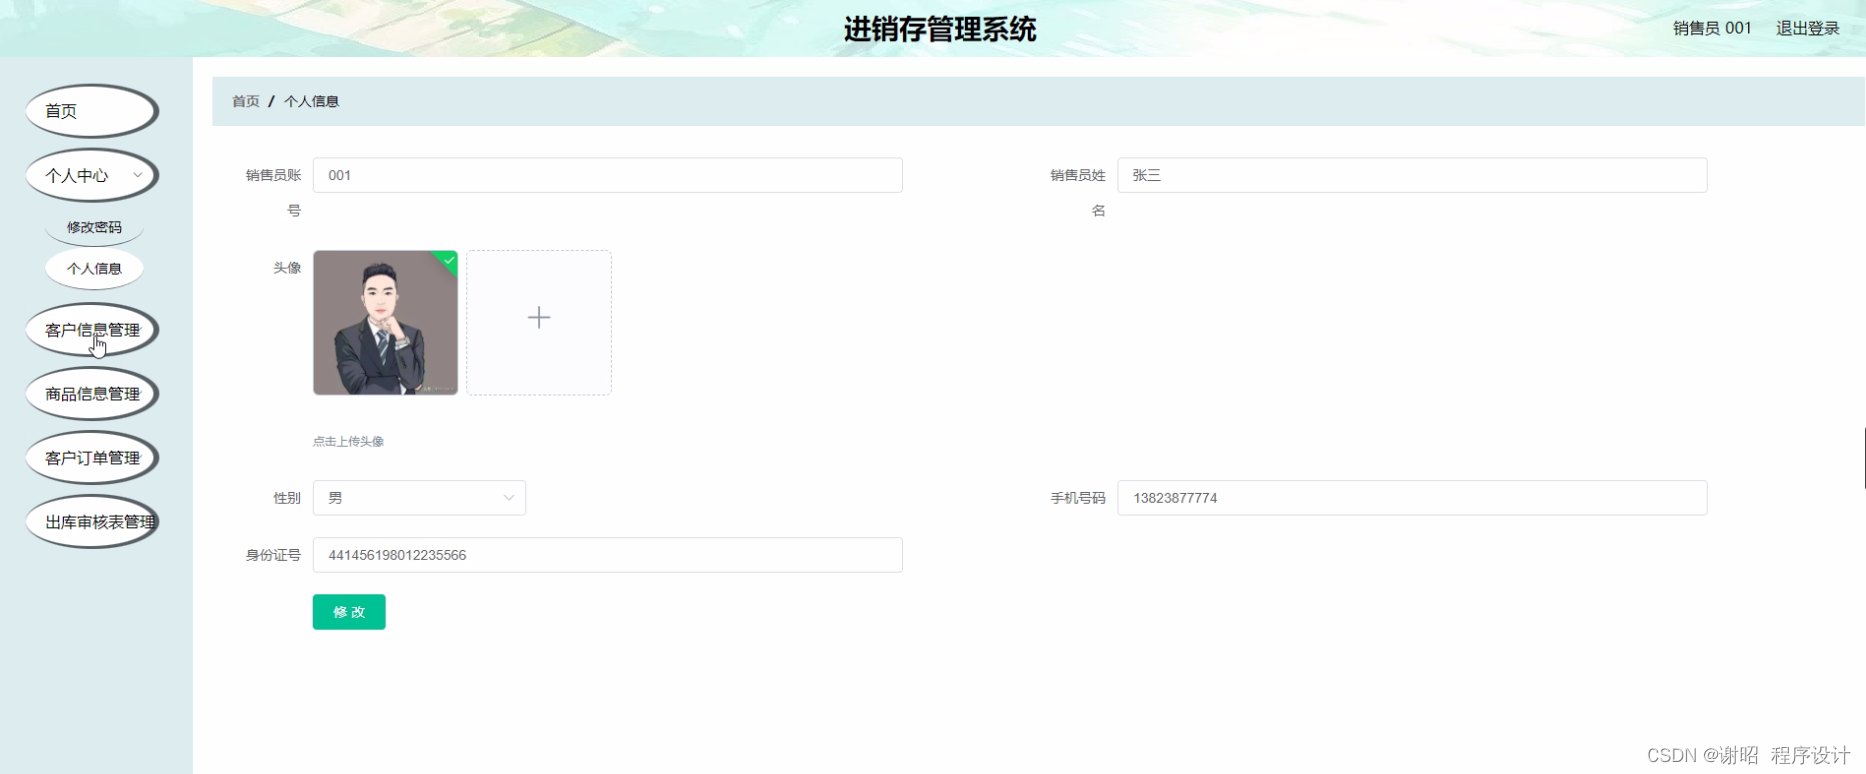The width and height of the screenshot is (1866, 774).
Task: Collapse the 个人中心 menu chevron
Action: pyautogui.click(x=138, y=175)
